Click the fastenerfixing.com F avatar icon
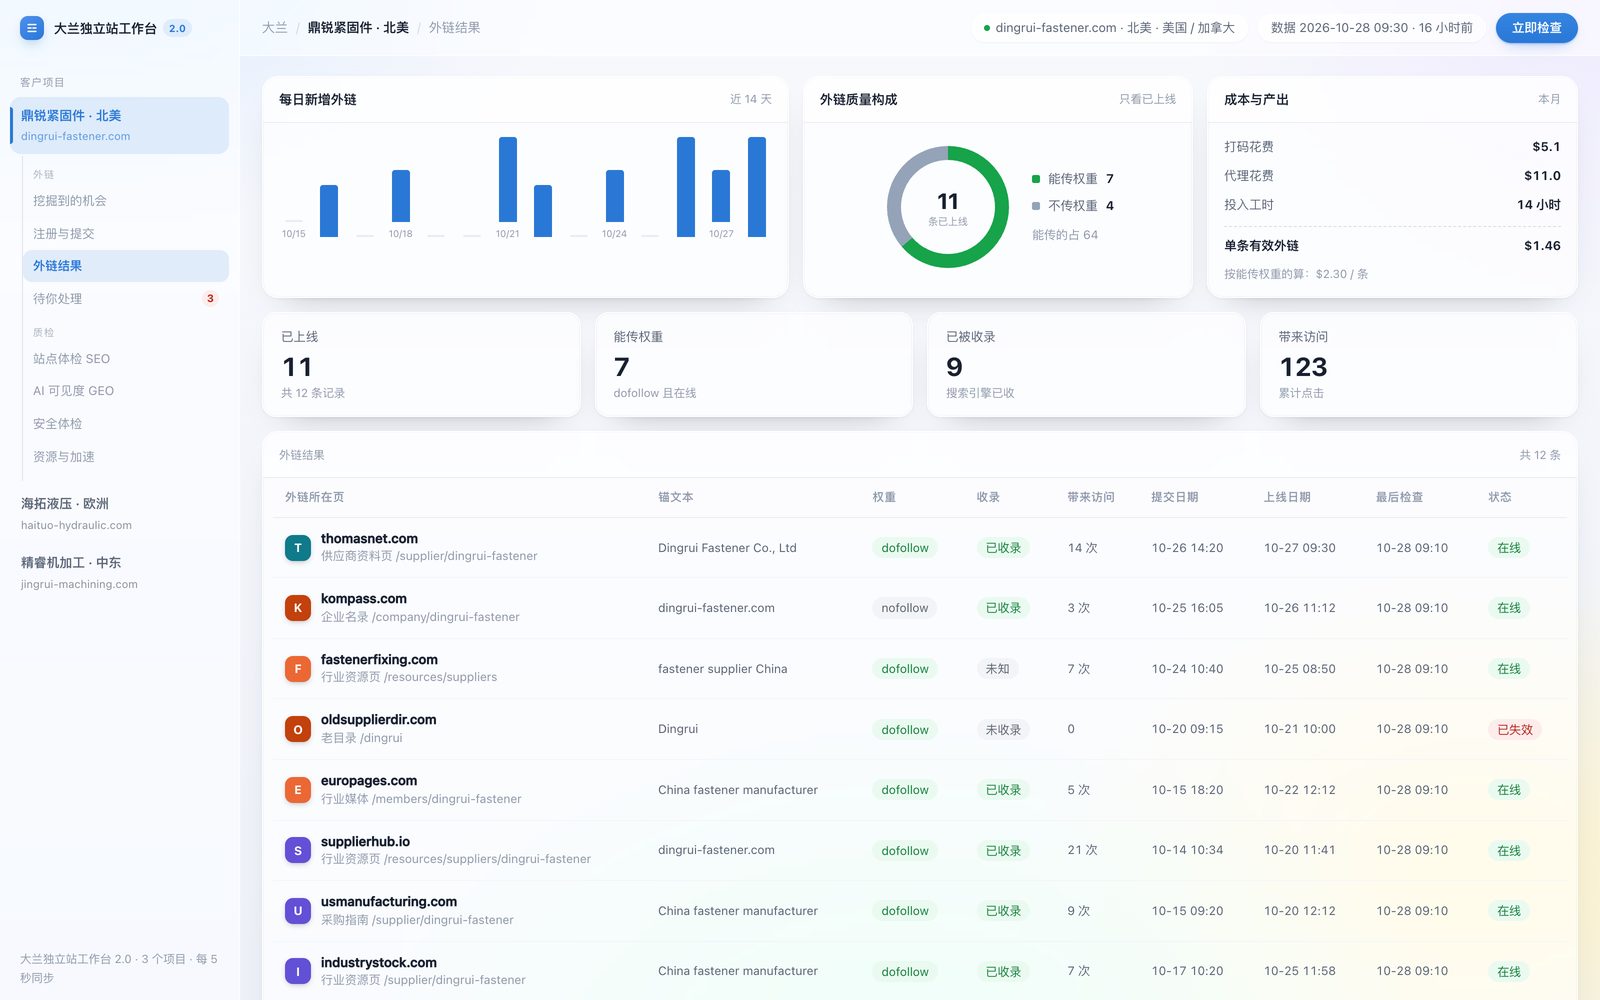This screenshot has width=1600, height=1000. point(297,669)
